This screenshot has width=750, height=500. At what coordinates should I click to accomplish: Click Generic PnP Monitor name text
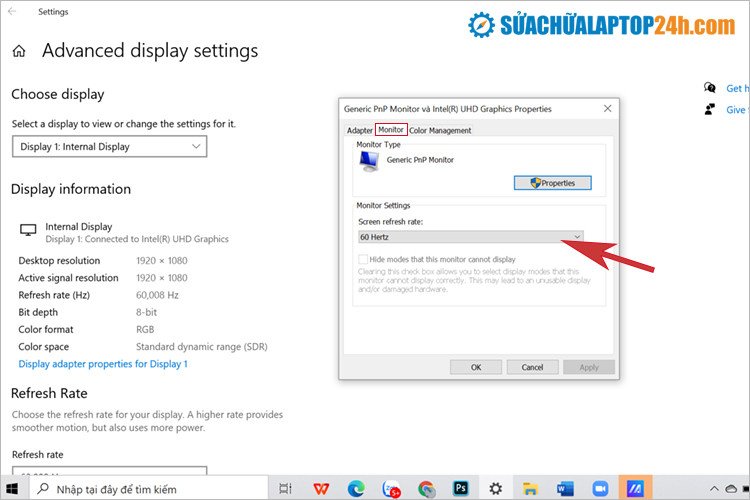coord(420,160)
